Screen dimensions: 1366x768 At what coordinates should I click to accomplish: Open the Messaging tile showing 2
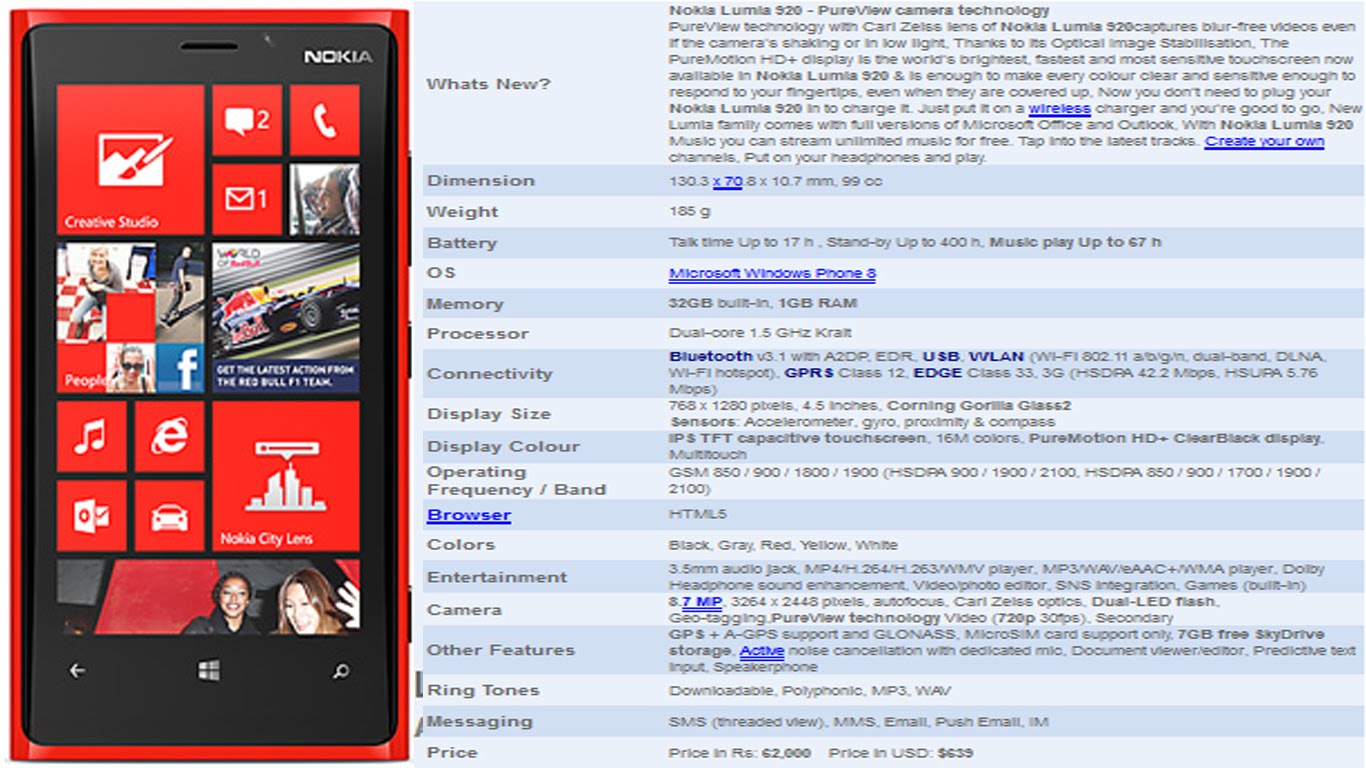(246, 120)
